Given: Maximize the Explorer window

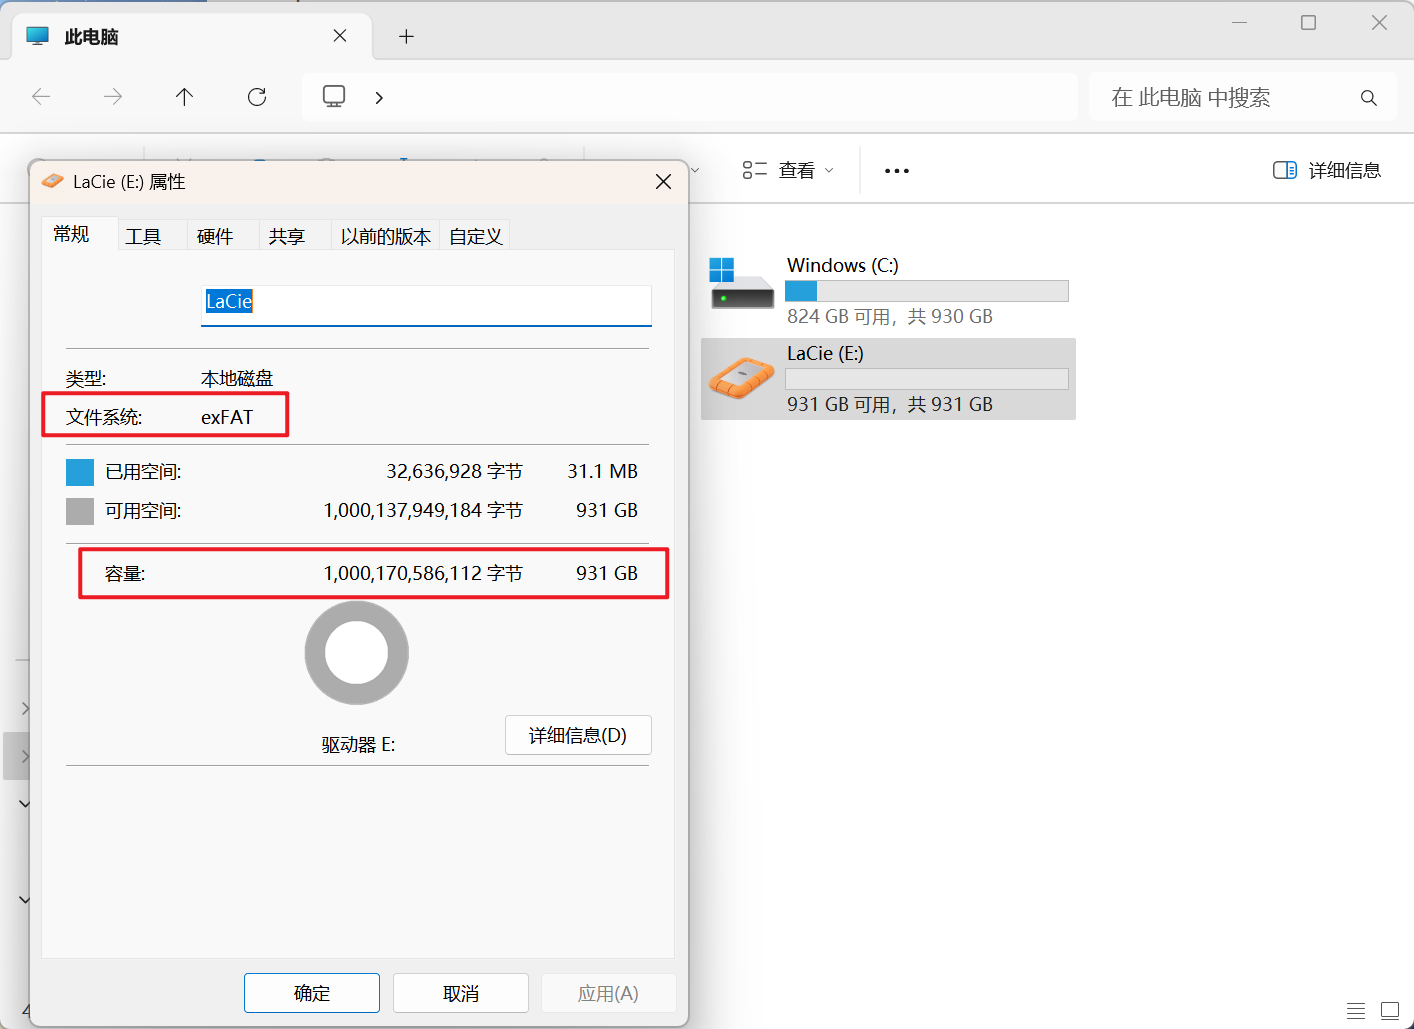Looking at the screenshot, I should 1308,22.
